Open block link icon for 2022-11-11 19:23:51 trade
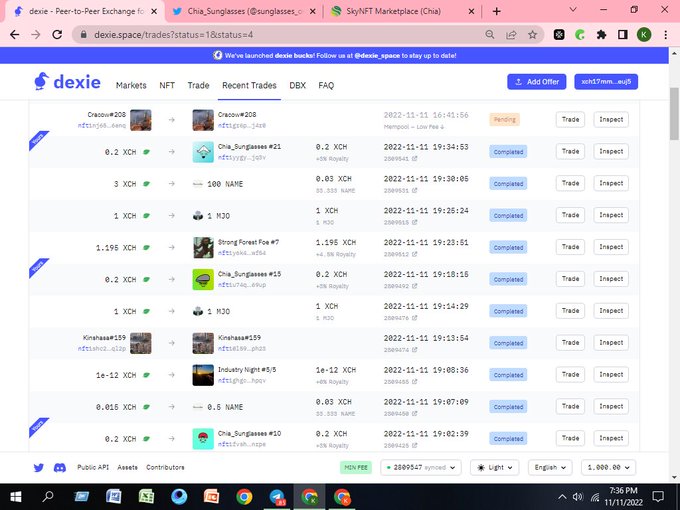The height and width of the screenshot is (510, 680). [415, 254]
